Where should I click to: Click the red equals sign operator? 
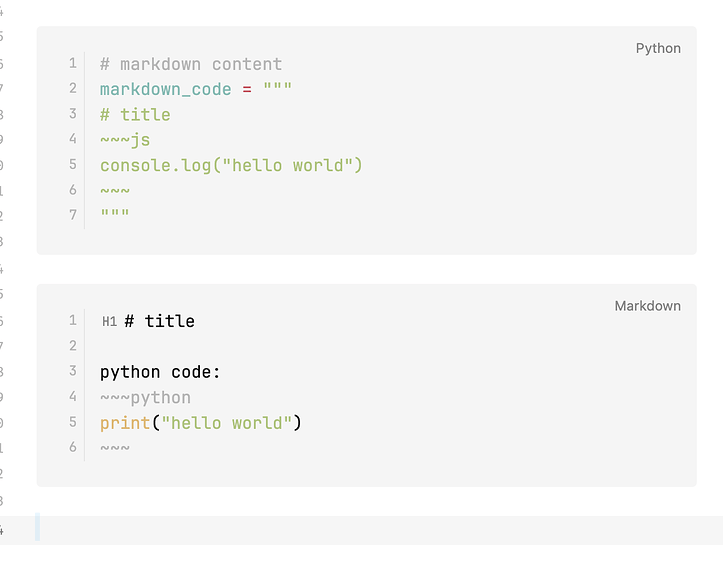(247, 89)
